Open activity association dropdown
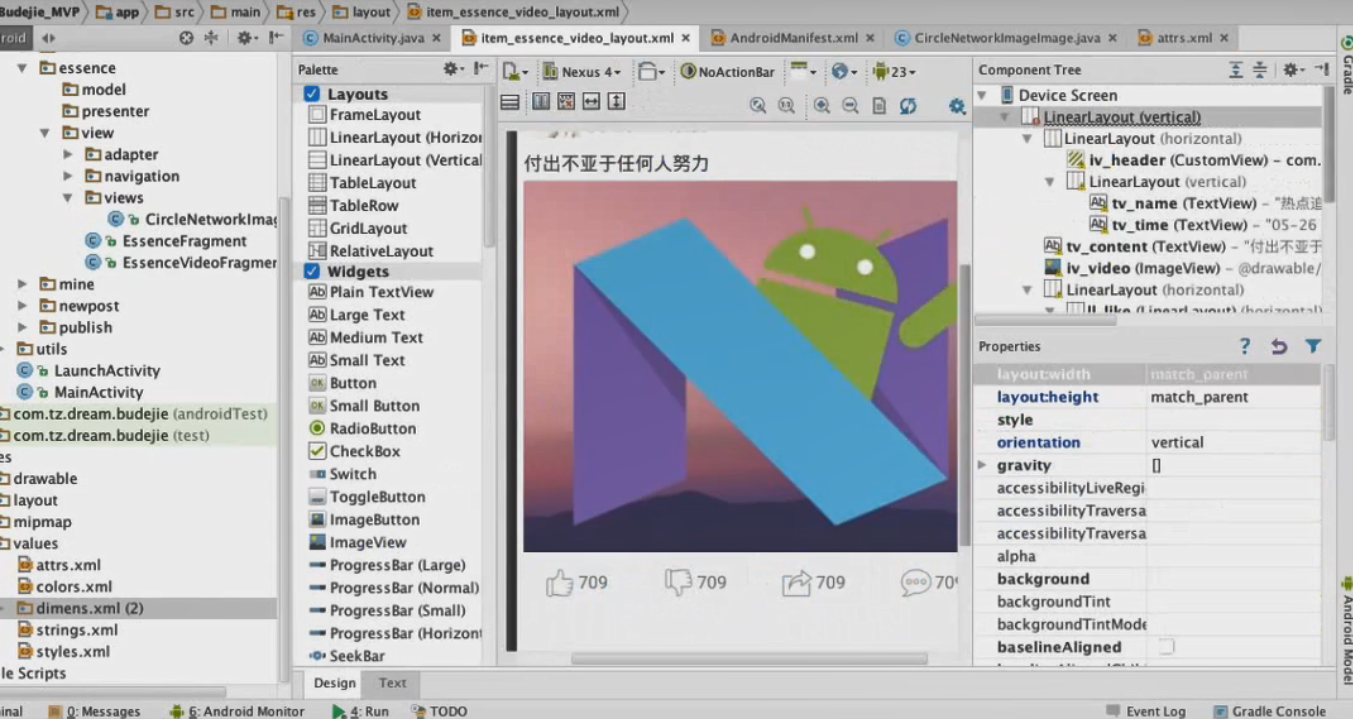Screen dimensions: 1353x719 (802, 71)
